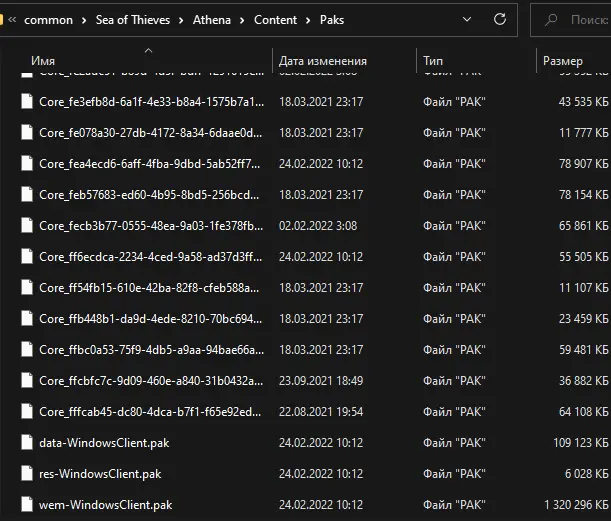This screenshot has width=611, height=521.
Task: Select res-WindowsClient.pak file name
Action: click(100, 474)
